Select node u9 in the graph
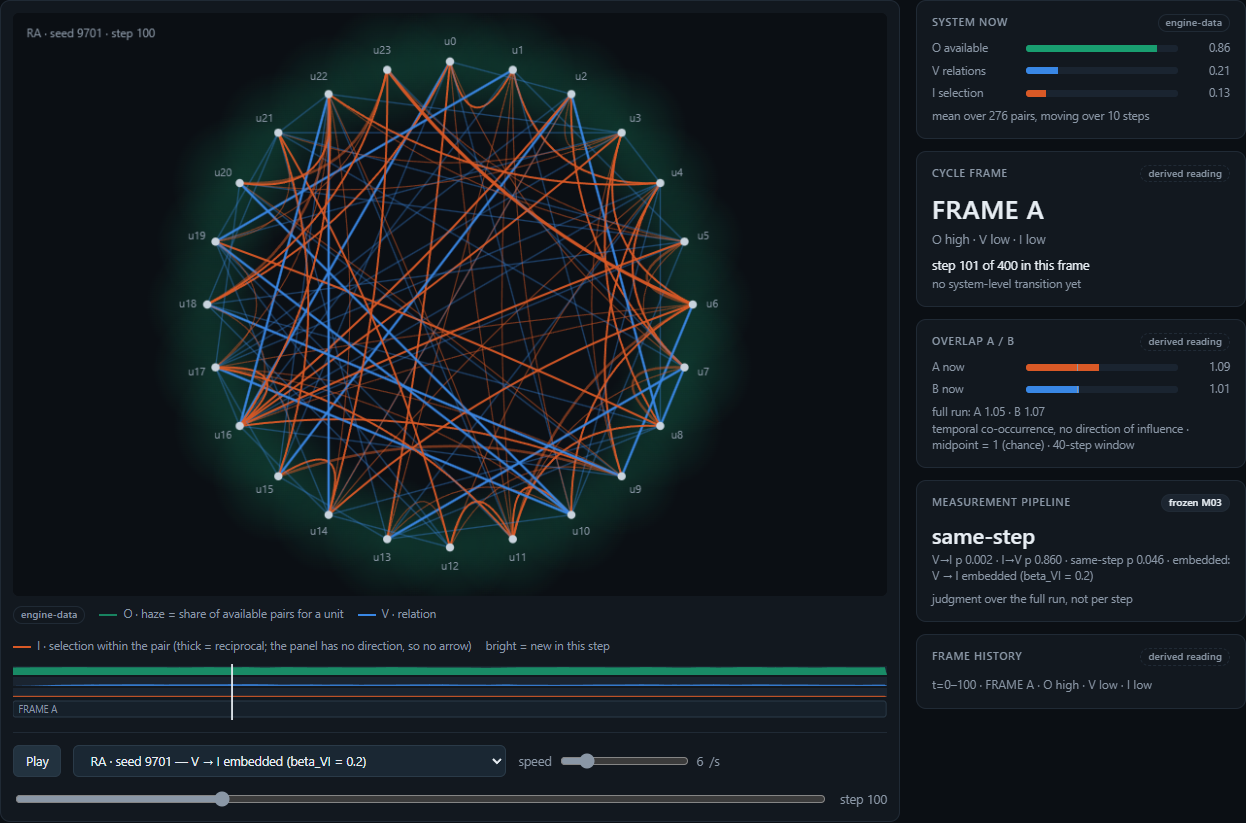This screenshot has width=1246, height=823. 622,476
